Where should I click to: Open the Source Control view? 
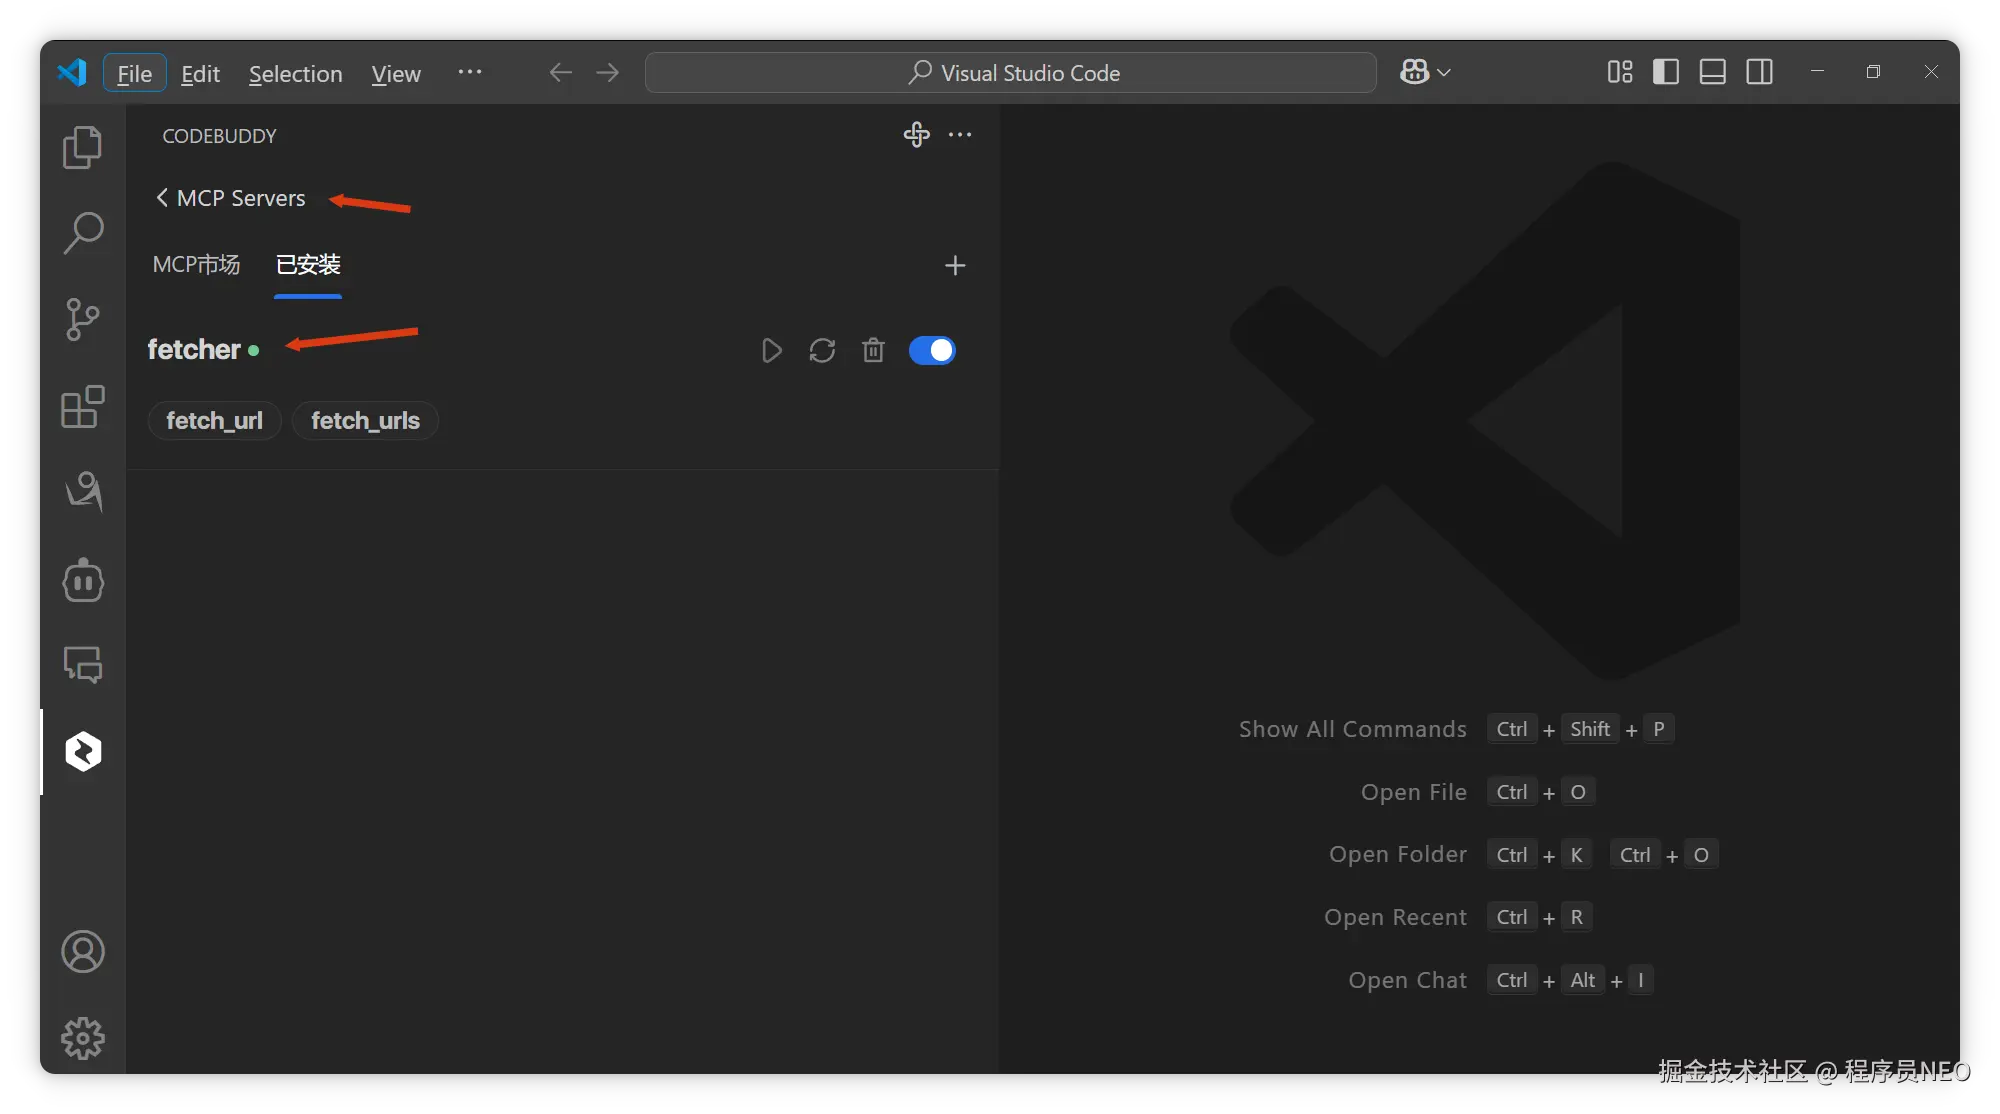click(82, 320)
